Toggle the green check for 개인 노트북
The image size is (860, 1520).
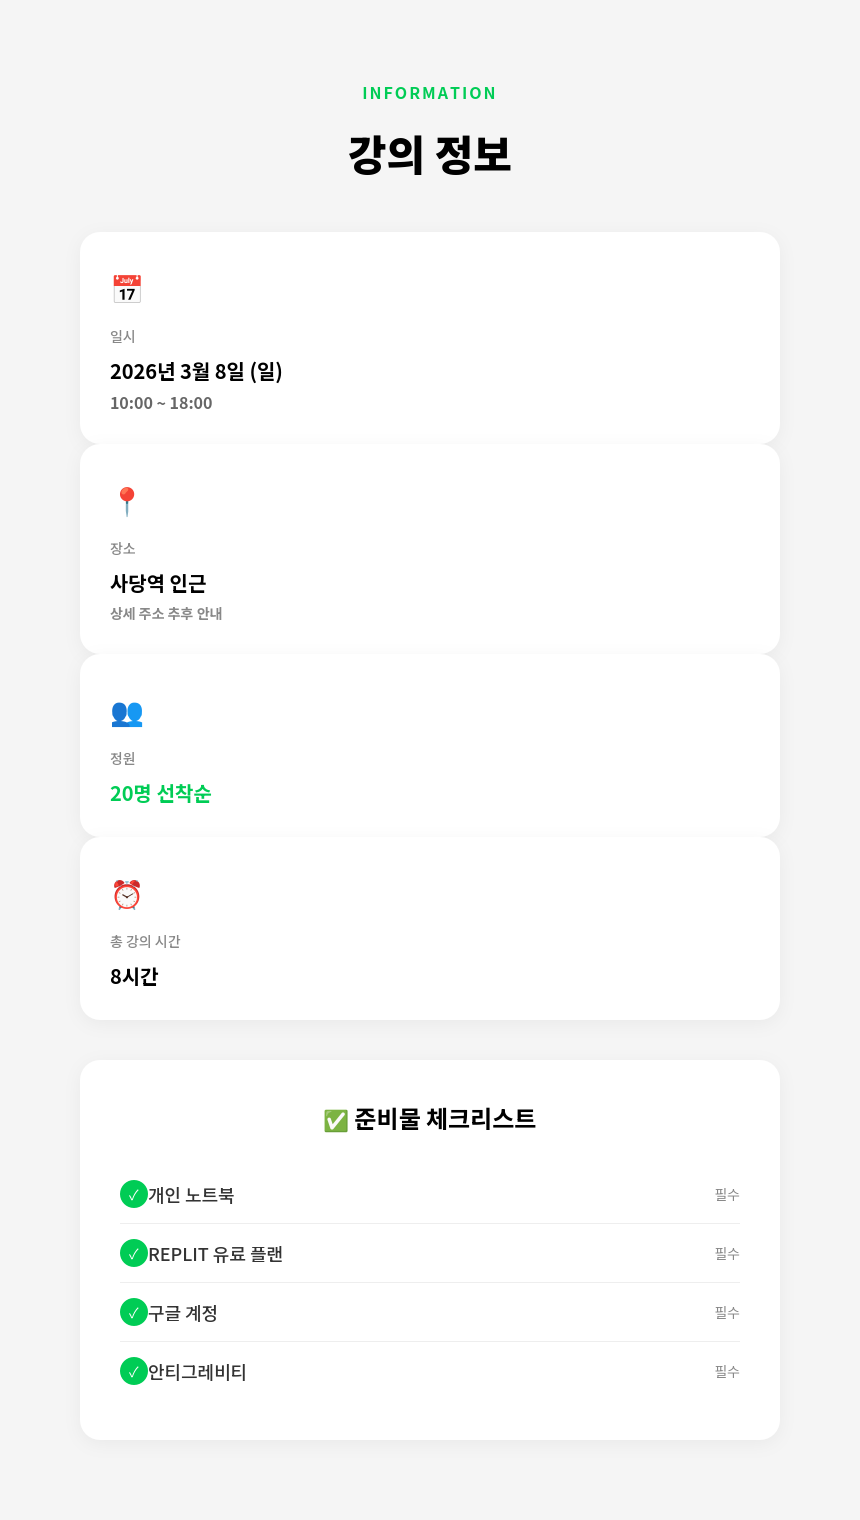(134, 1194)
